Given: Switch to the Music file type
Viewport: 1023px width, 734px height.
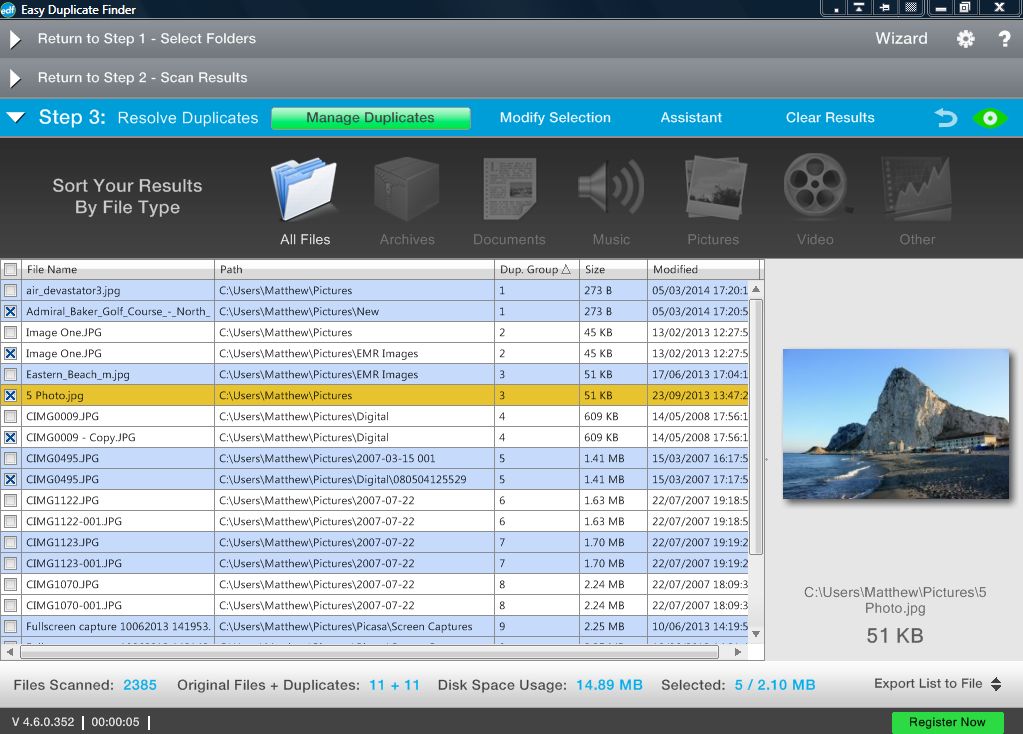Looking at the screenshot, I should coord(611,197).
